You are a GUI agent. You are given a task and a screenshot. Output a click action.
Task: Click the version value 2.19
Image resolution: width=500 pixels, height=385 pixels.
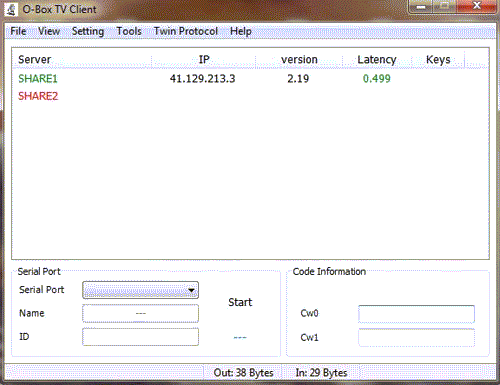pos(298,79)
